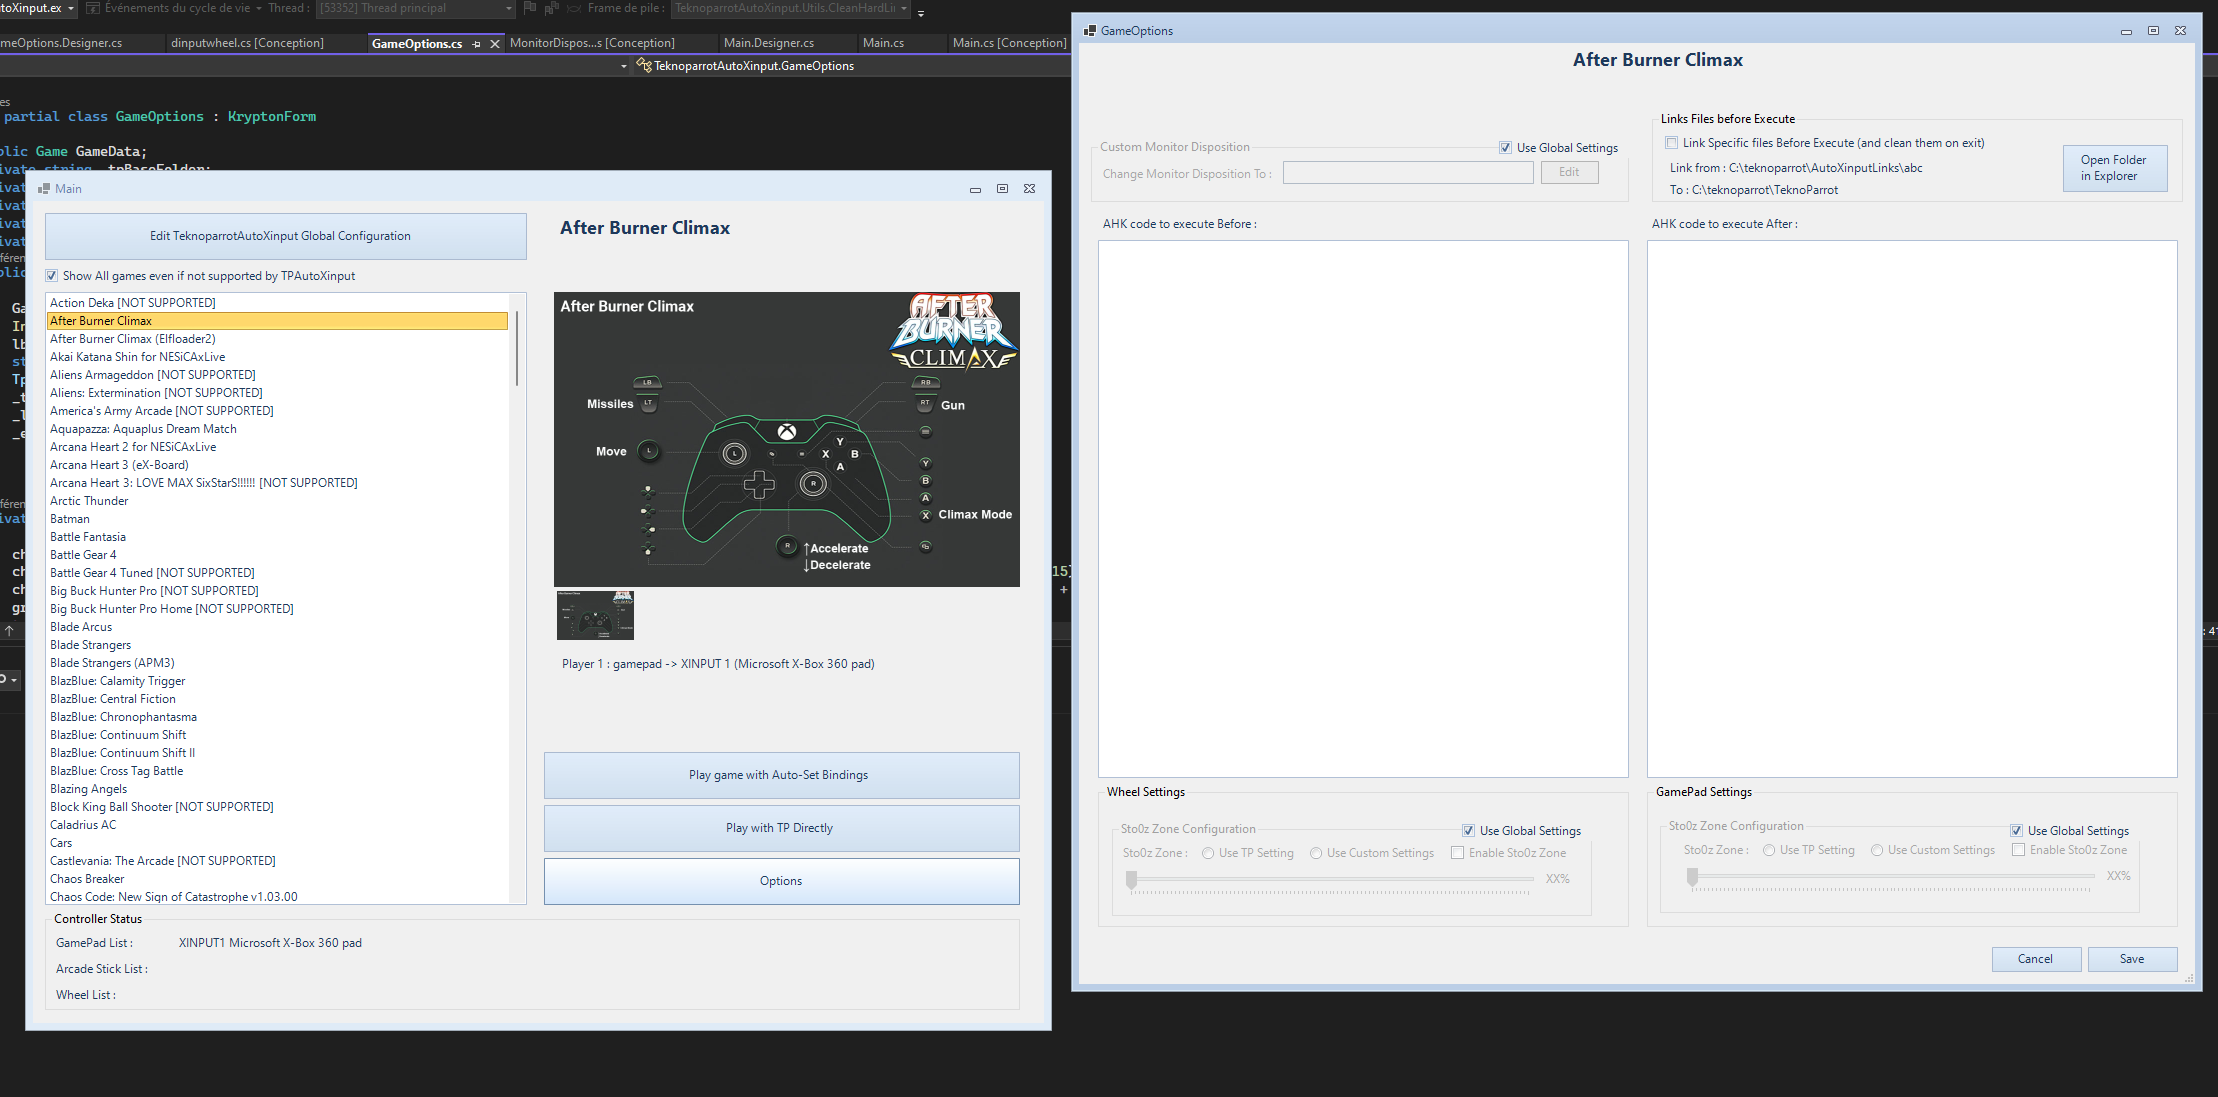Select Battle Gear 4 in the game list
The image size is (2218, 1097).
click(x=277, y=555)
